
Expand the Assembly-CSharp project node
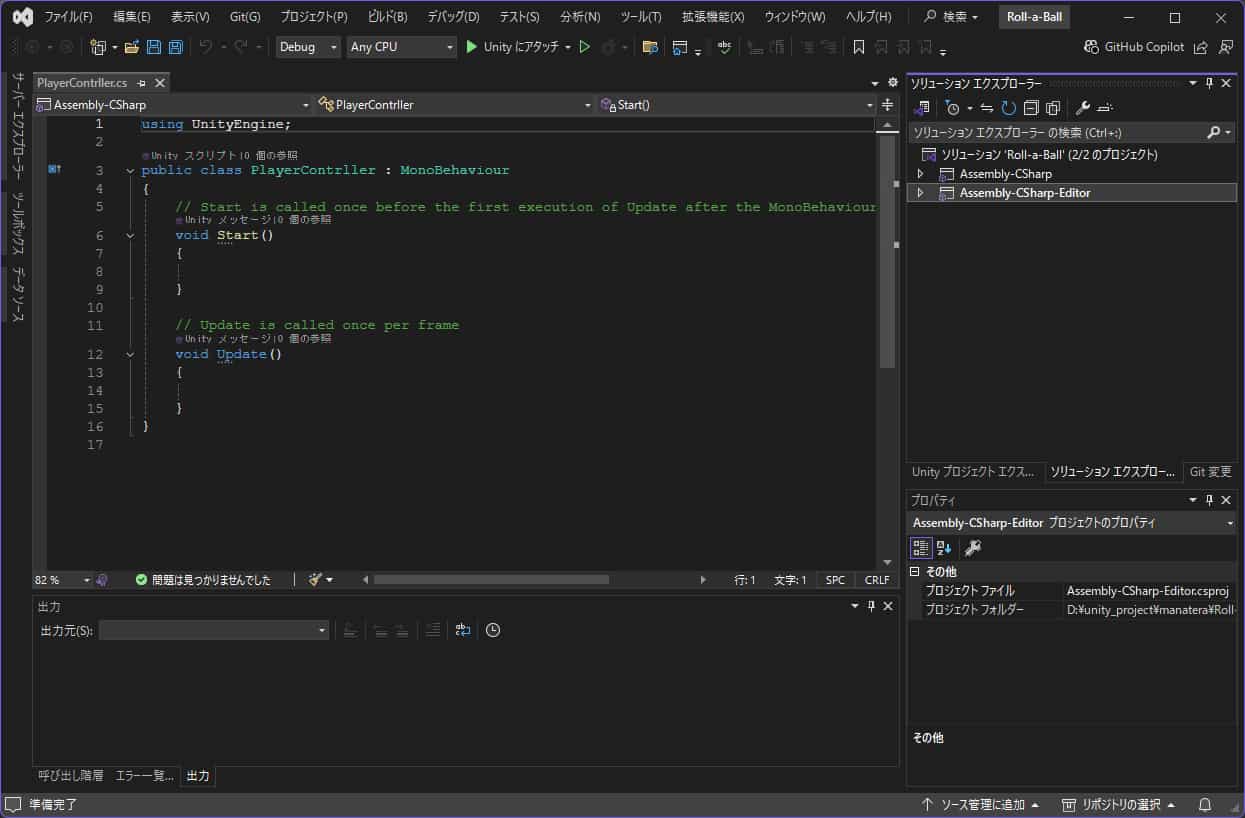pyautogui.click(x=920, y=174)
